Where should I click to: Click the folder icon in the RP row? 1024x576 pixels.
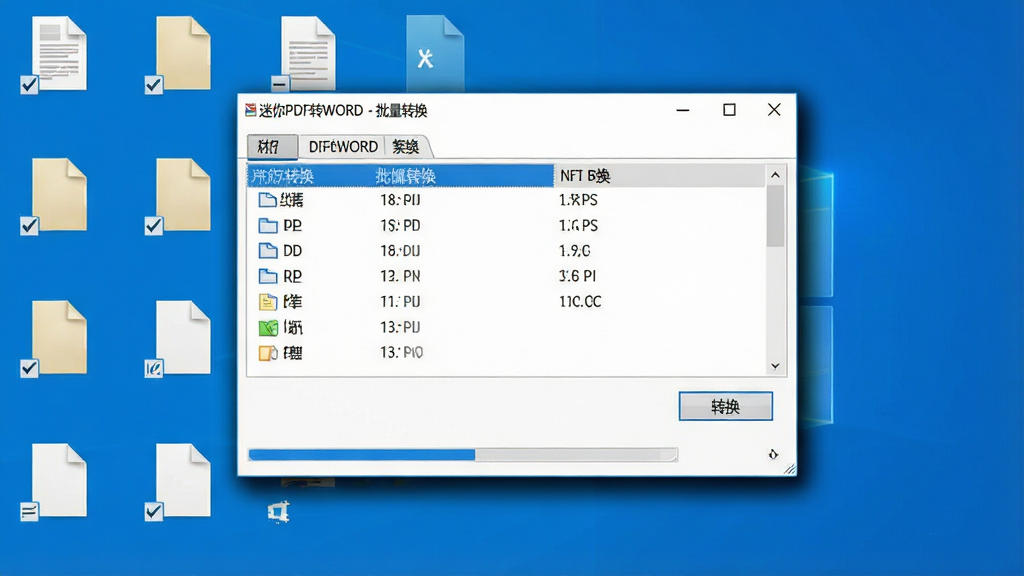[x=268, y=276]
